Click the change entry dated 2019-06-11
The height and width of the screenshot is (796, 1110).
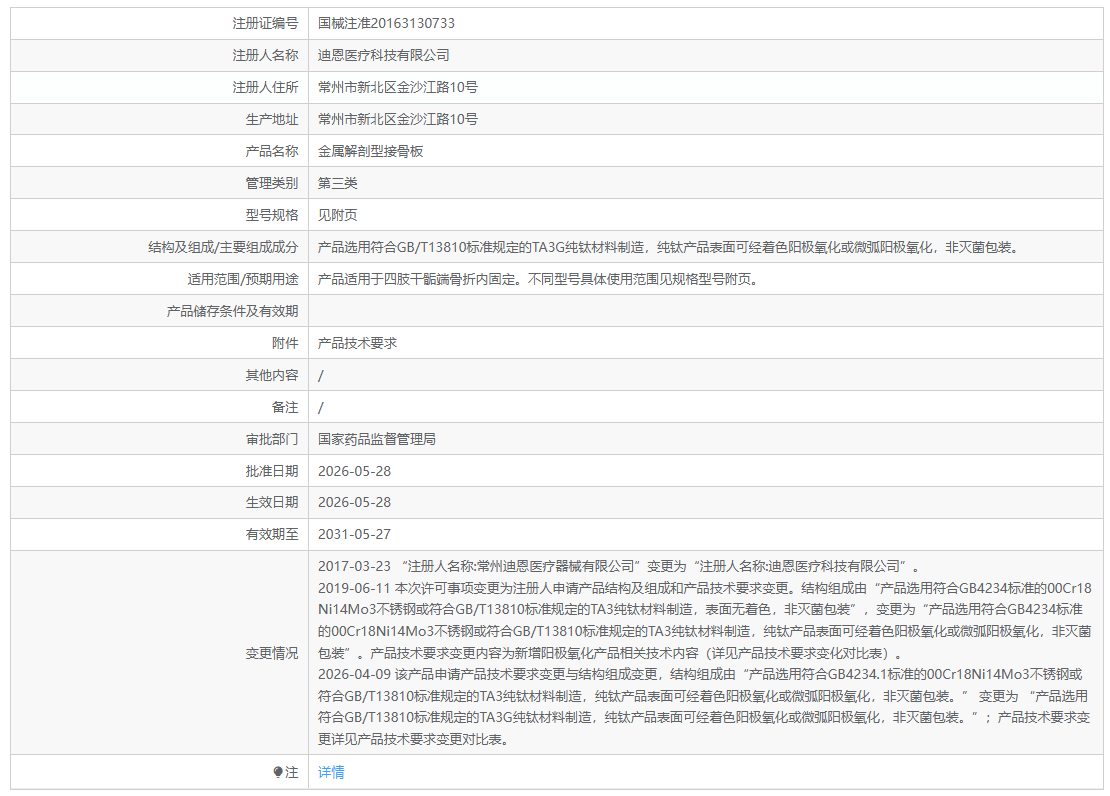pyautogui.click(x=704, y=620)
